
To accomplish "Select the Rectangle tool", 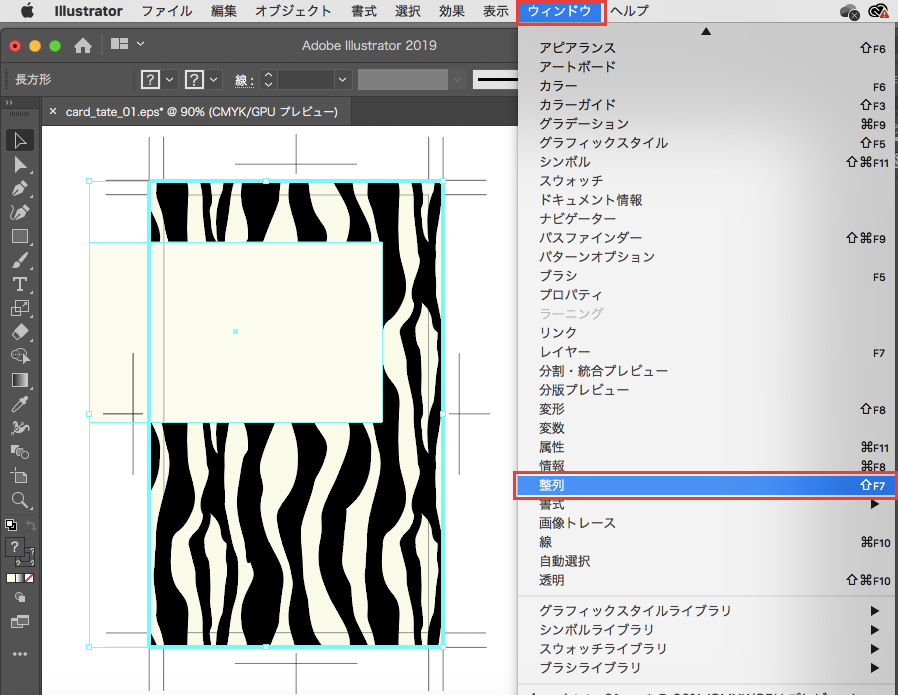I will tap(19, 237).
